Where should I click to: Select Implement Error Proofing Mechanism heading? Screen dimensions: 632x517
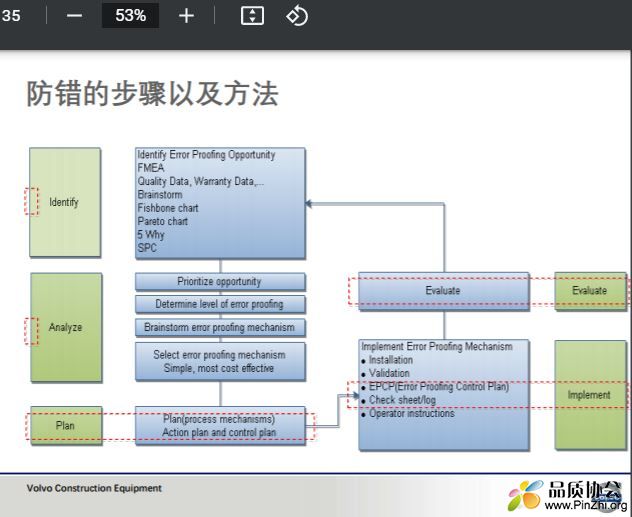[x=437, y=347]
